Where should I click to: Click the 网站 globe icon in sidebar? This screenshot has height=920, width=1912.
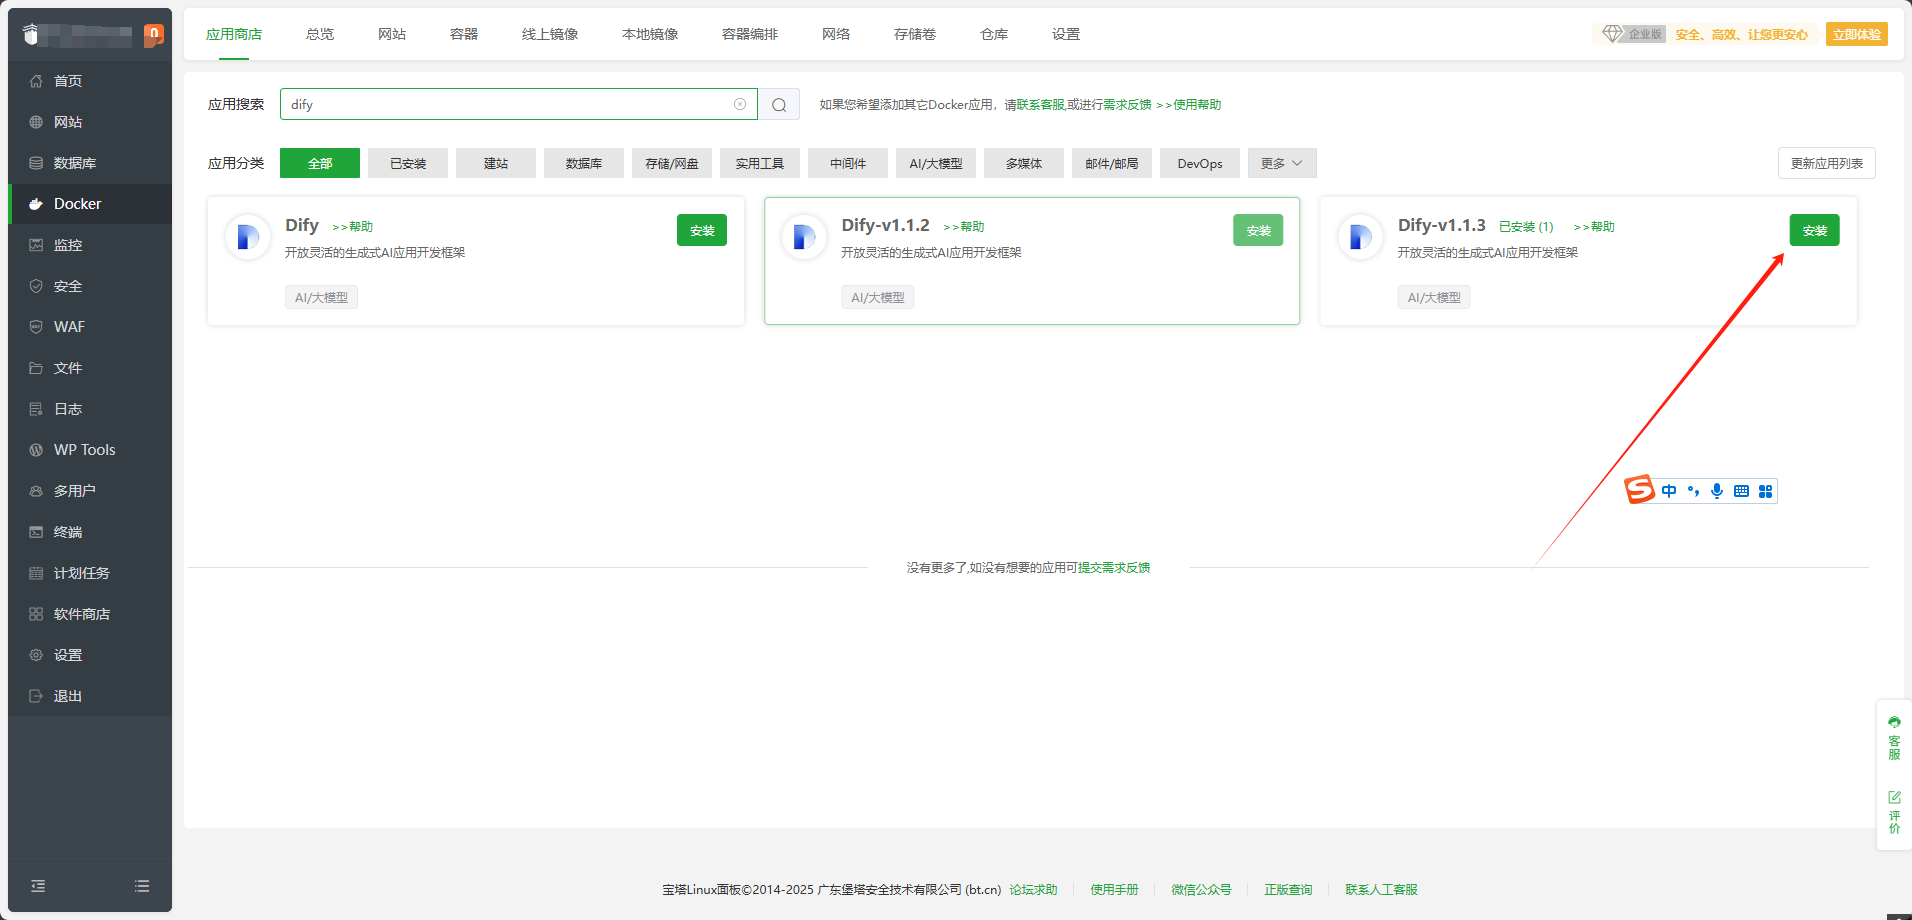36,122
